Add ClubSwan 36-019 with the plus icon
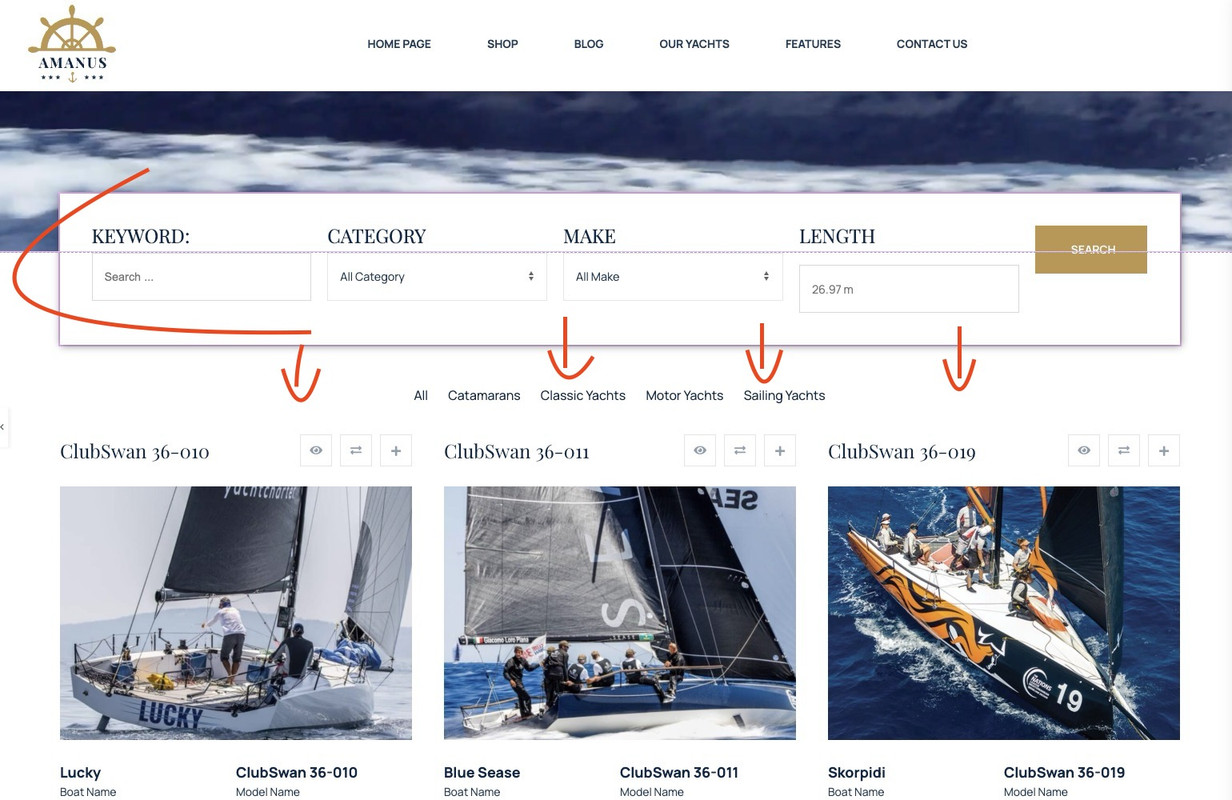Image resolution: width=1232 pixels, height=800 pixels. click(1164, 451)
